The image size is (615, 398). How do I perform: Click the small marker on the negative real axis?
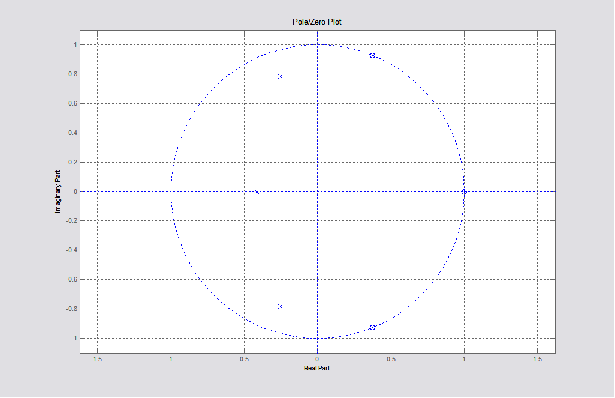click(257, 192)
